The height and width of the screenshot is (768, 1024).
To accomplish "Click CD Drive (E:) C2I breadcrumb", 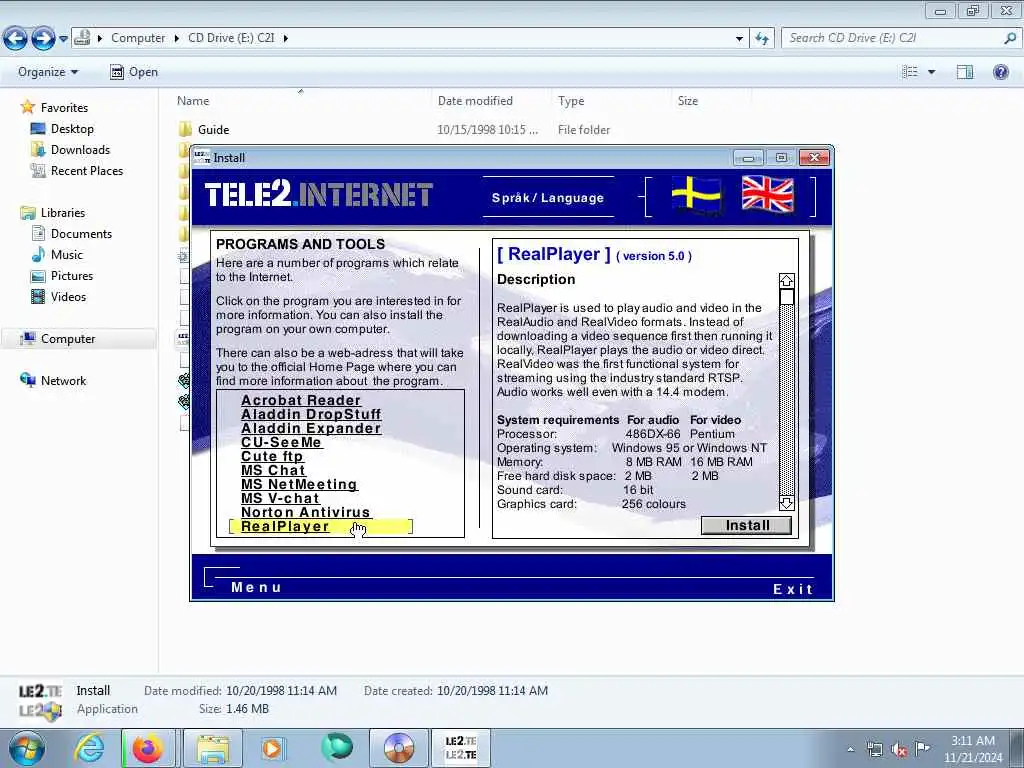I will [x=231, y=38].
